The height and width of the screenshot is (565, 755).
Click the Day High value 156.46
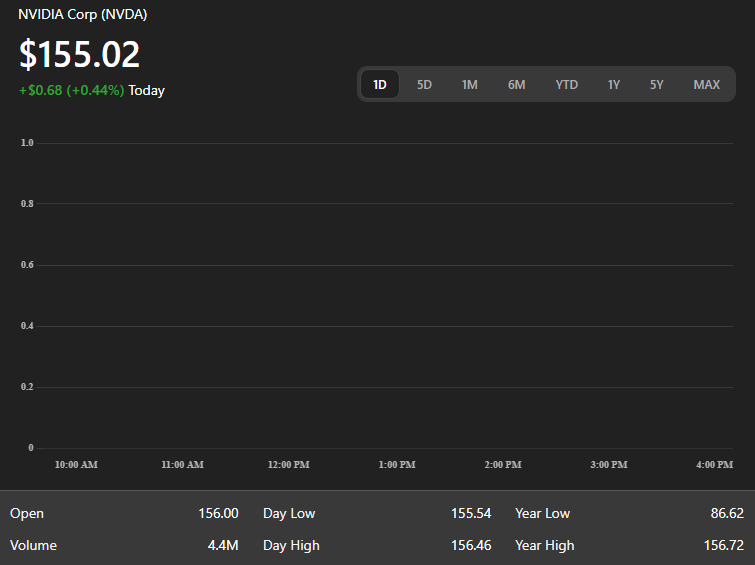(x=471, y=545)
